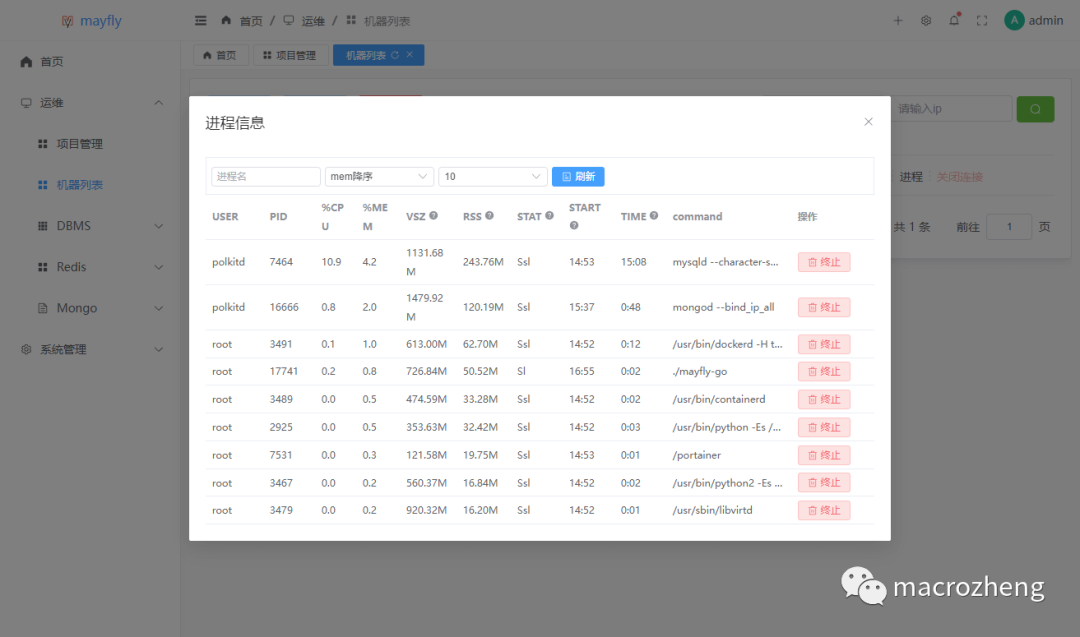Click the 关闭连接 link
The height and width of the screenshot is (637, 1080).
click(x=958, y=176)
